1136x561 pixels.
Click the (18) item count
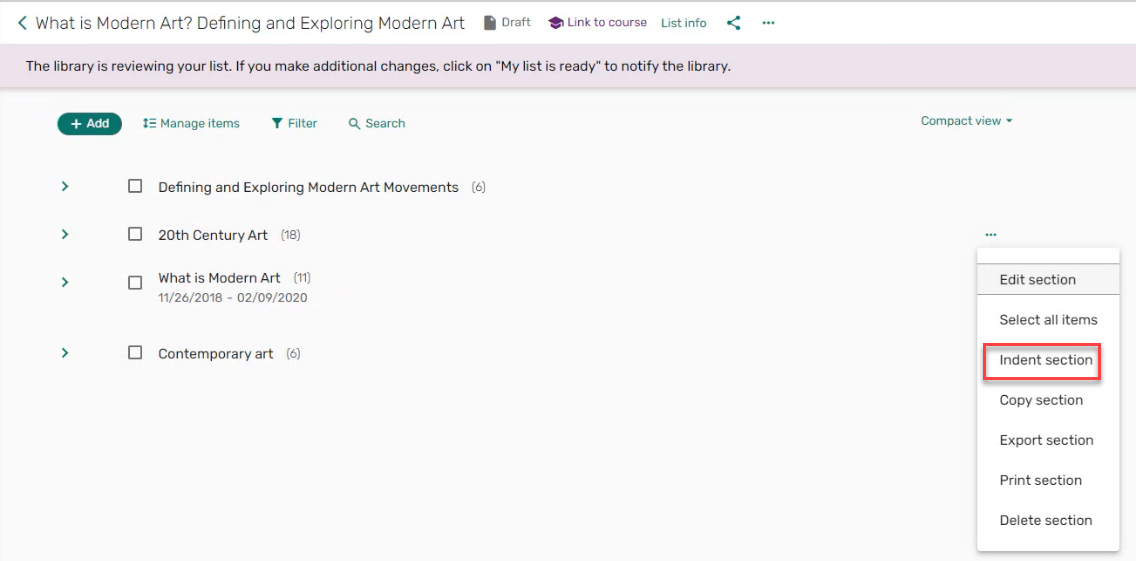[291, 235]
